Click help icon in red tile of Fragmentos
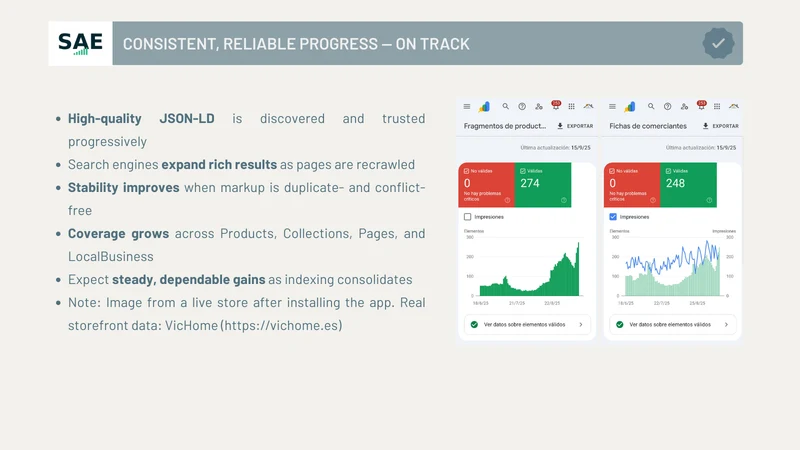This screenshot has width=800, height=450. coord(508,200)
